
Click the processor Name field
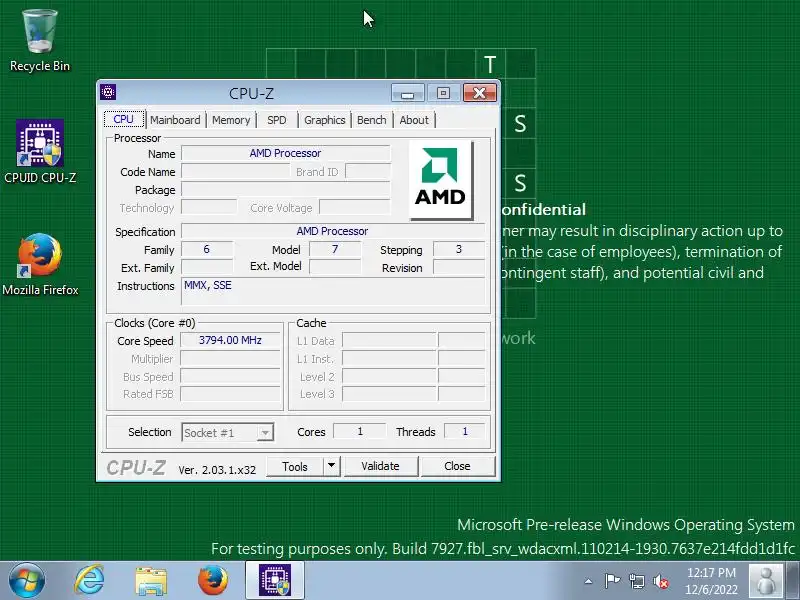point(286,153)
